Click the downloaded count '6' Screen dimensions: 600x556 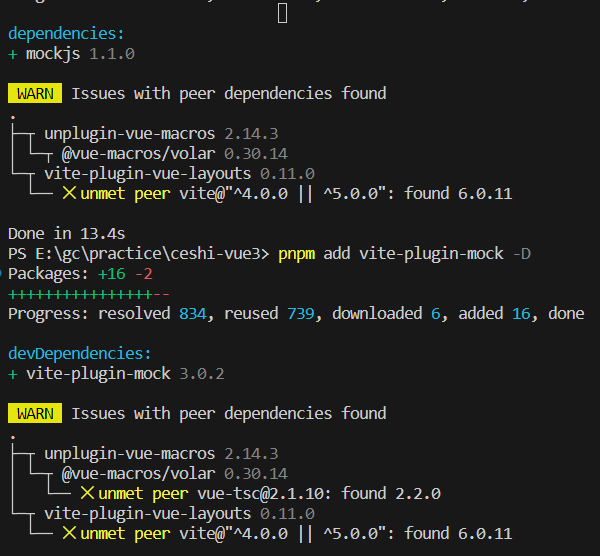[x=437, y=314]
